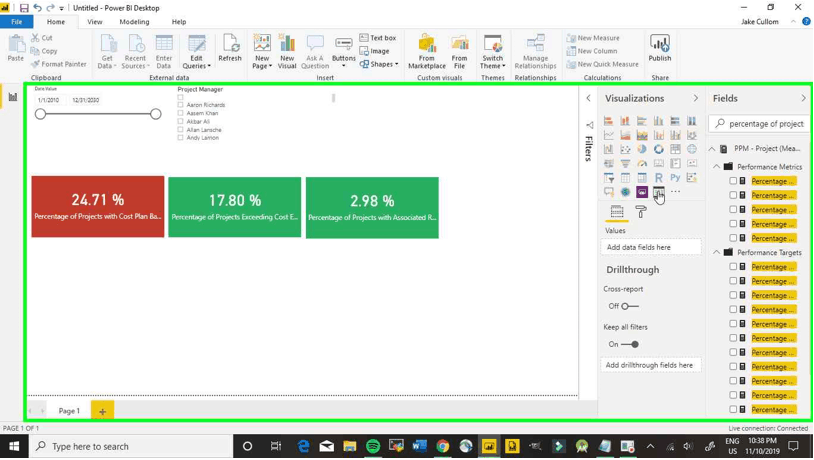
Task: Click the date slider's right handle
Action: click(x=156, y=114)
